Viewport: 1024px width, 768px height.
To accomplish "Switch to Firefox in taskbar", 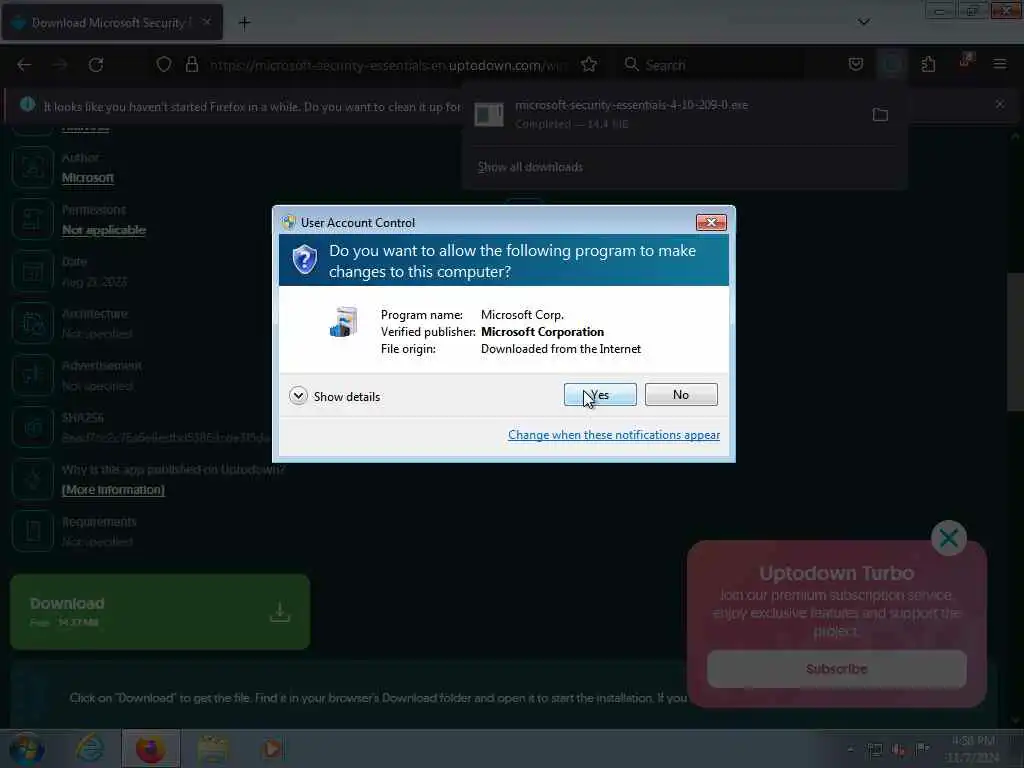I will coord(150,749).
